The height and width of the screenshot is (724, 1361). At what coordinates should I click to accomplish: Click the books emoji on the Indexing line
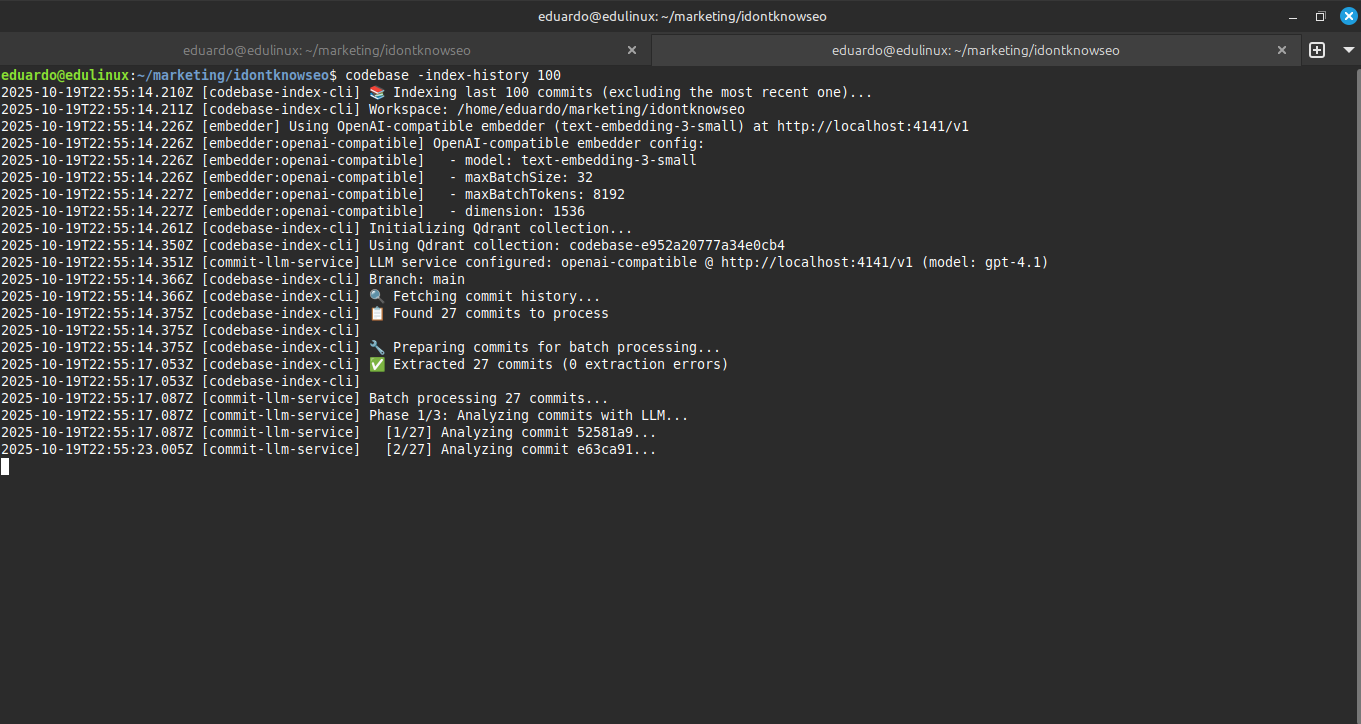(x=377, y=92)
